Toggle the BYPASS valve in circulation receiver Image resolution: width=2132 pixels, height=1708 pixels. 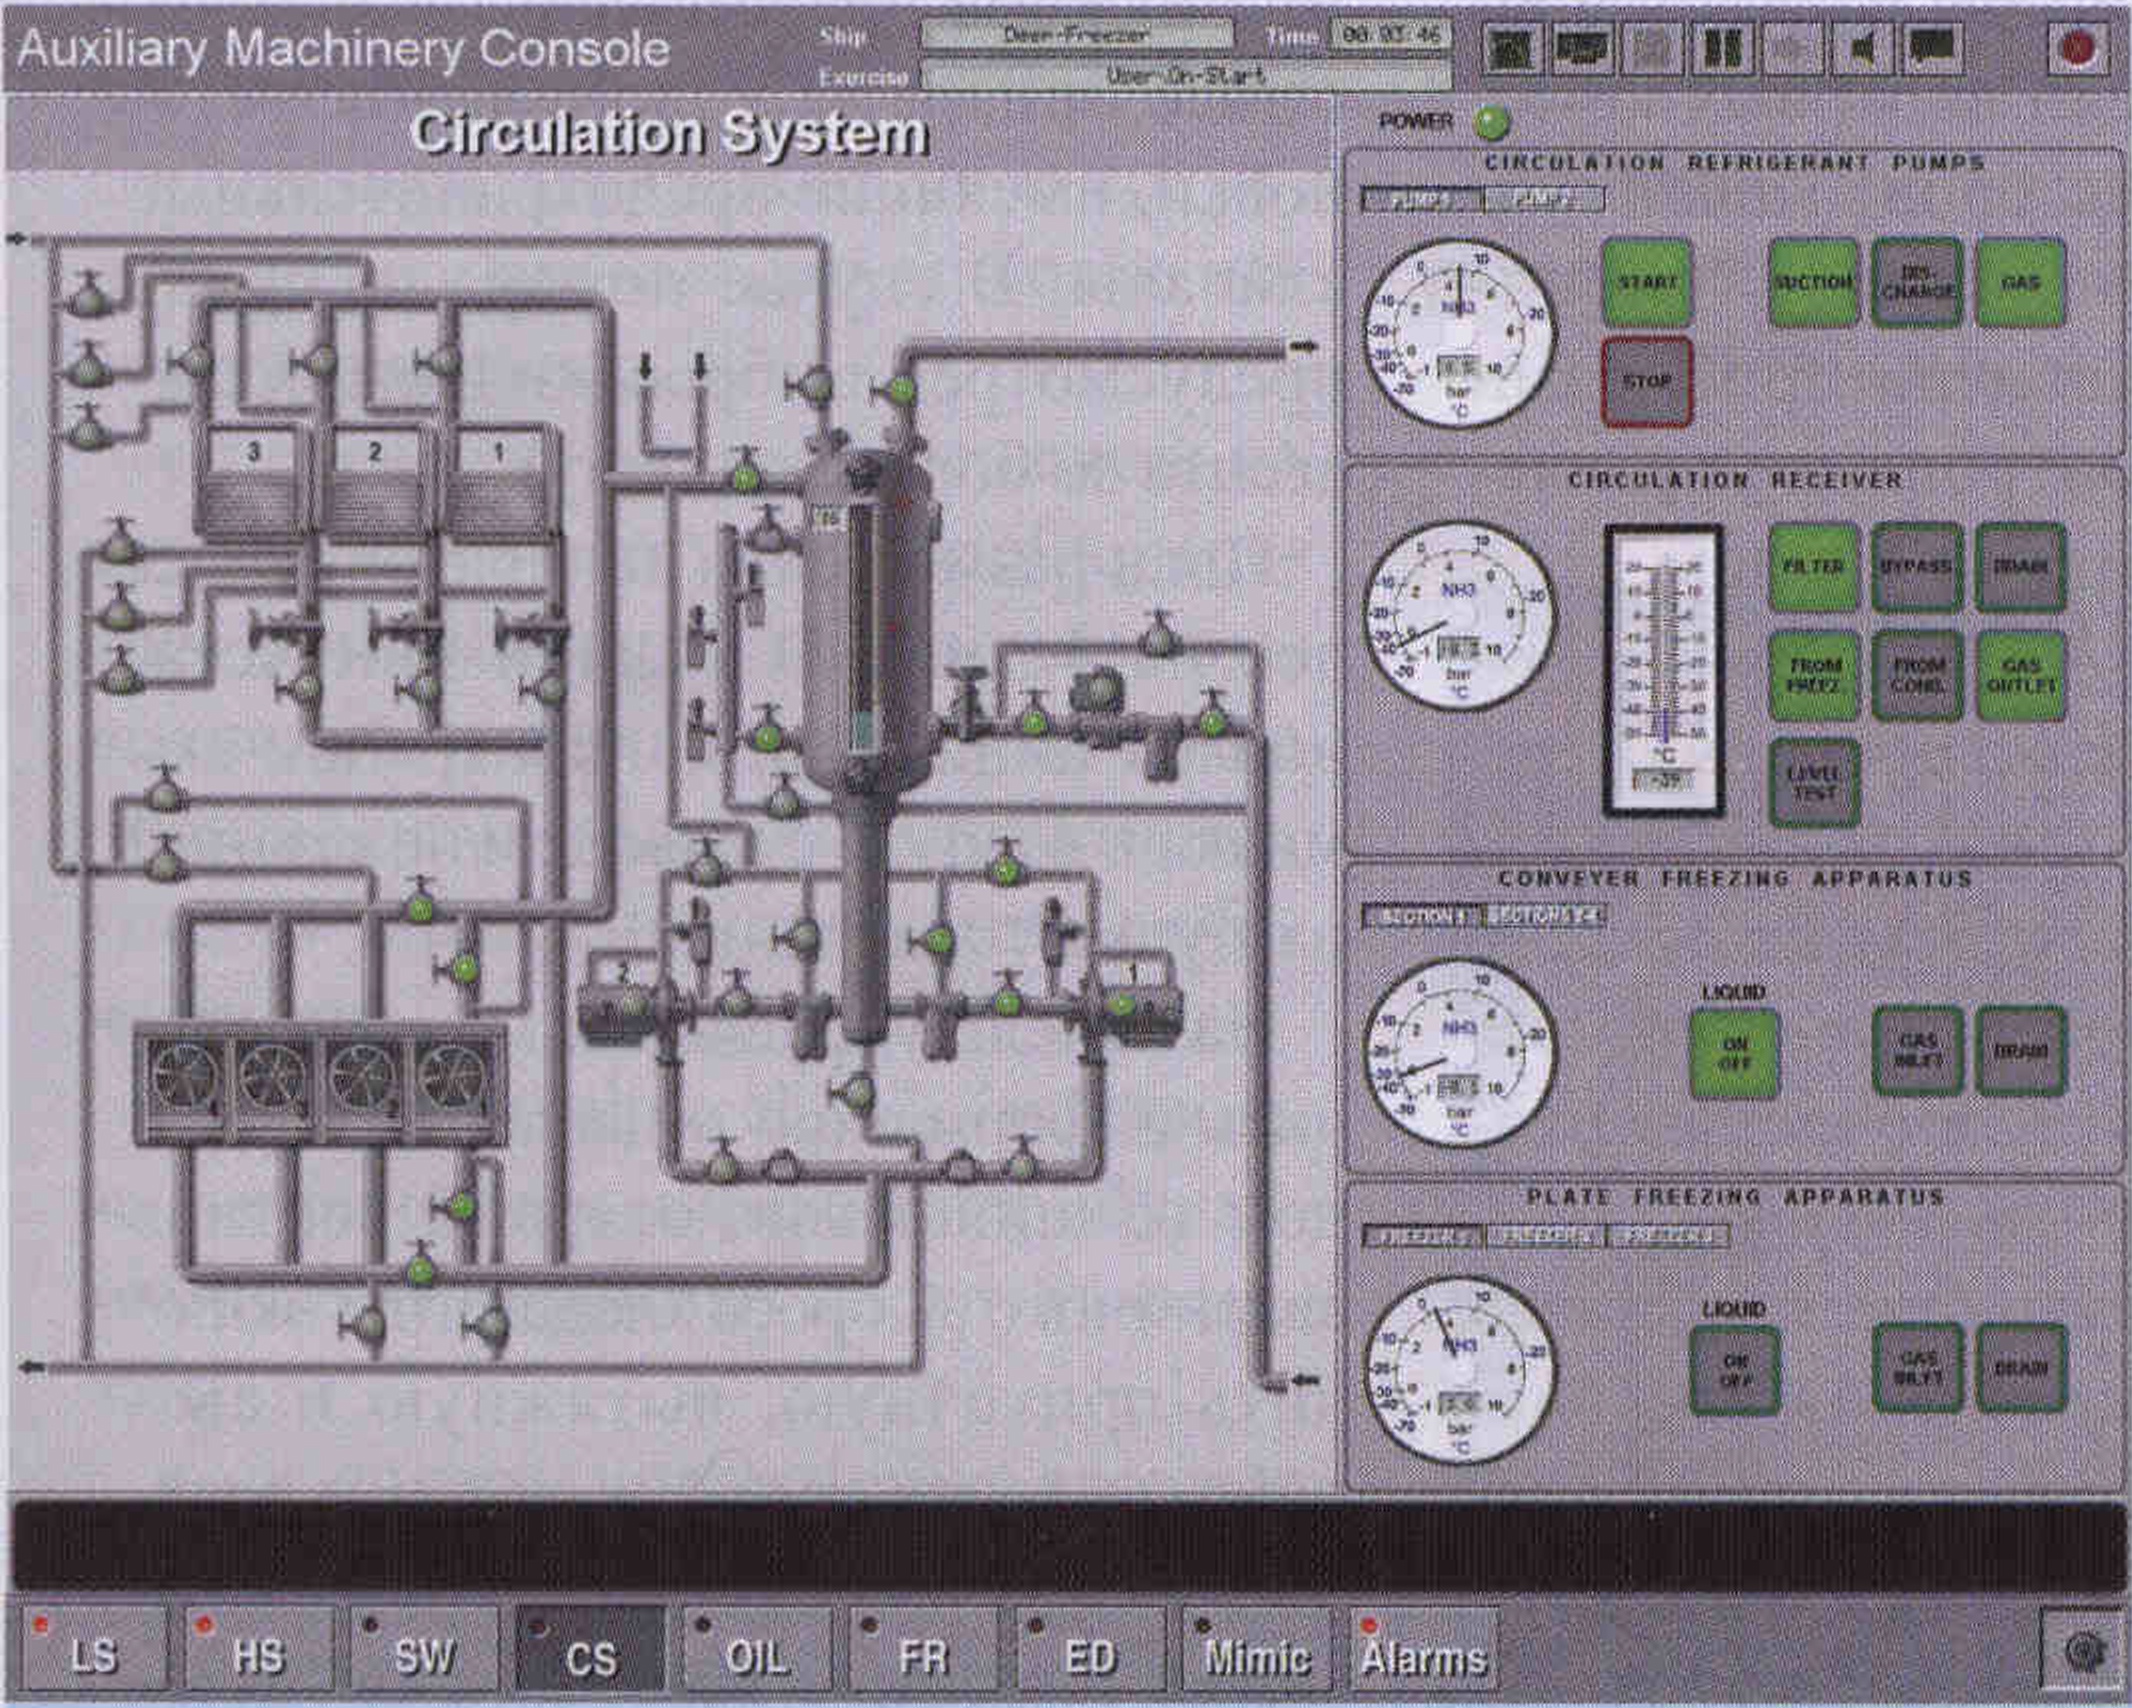click(1916, 567)
